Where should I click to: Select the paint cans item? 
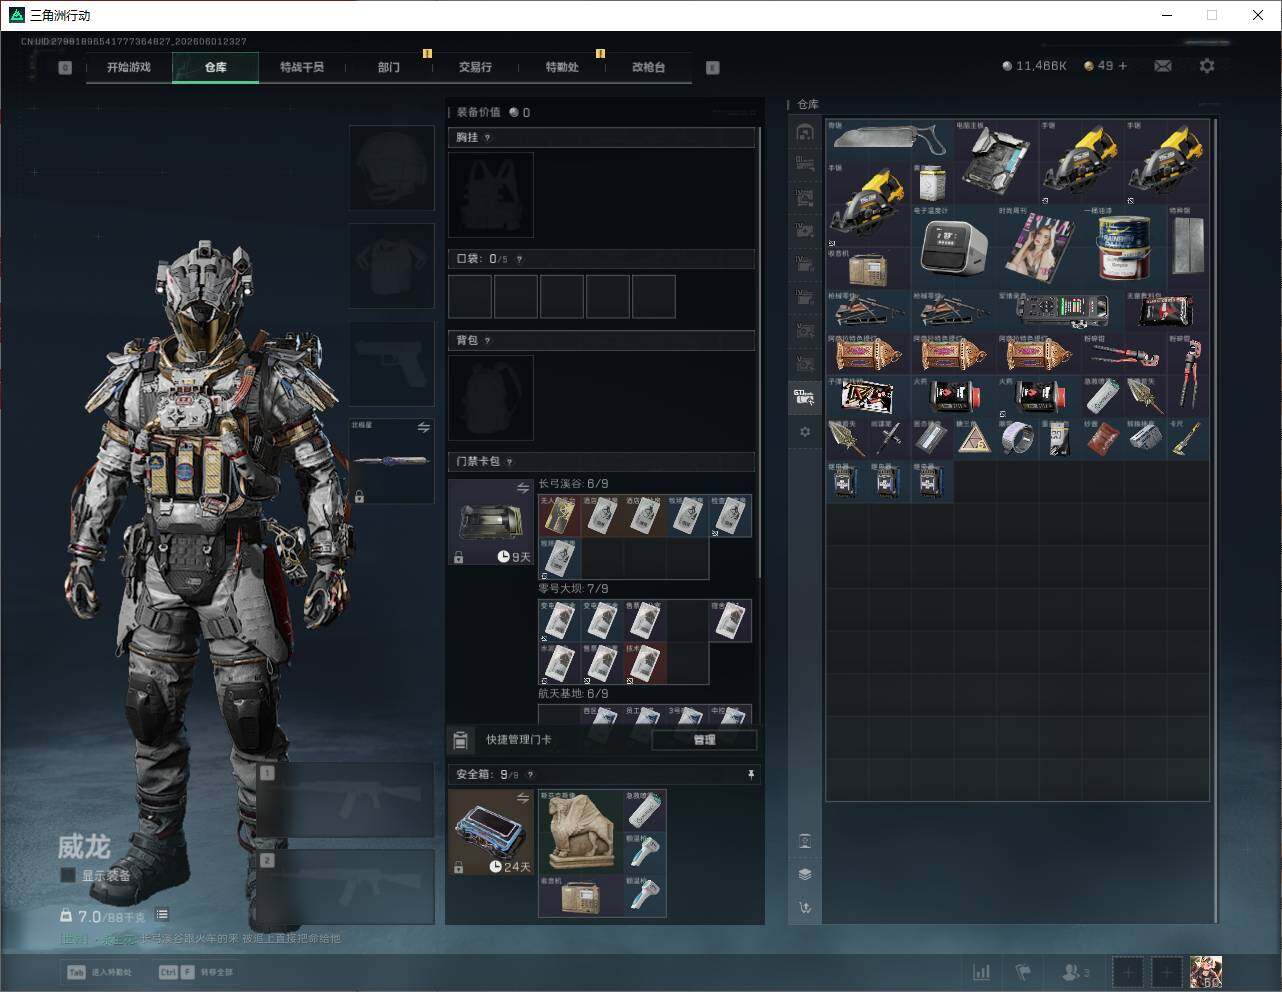[1123, 247]
